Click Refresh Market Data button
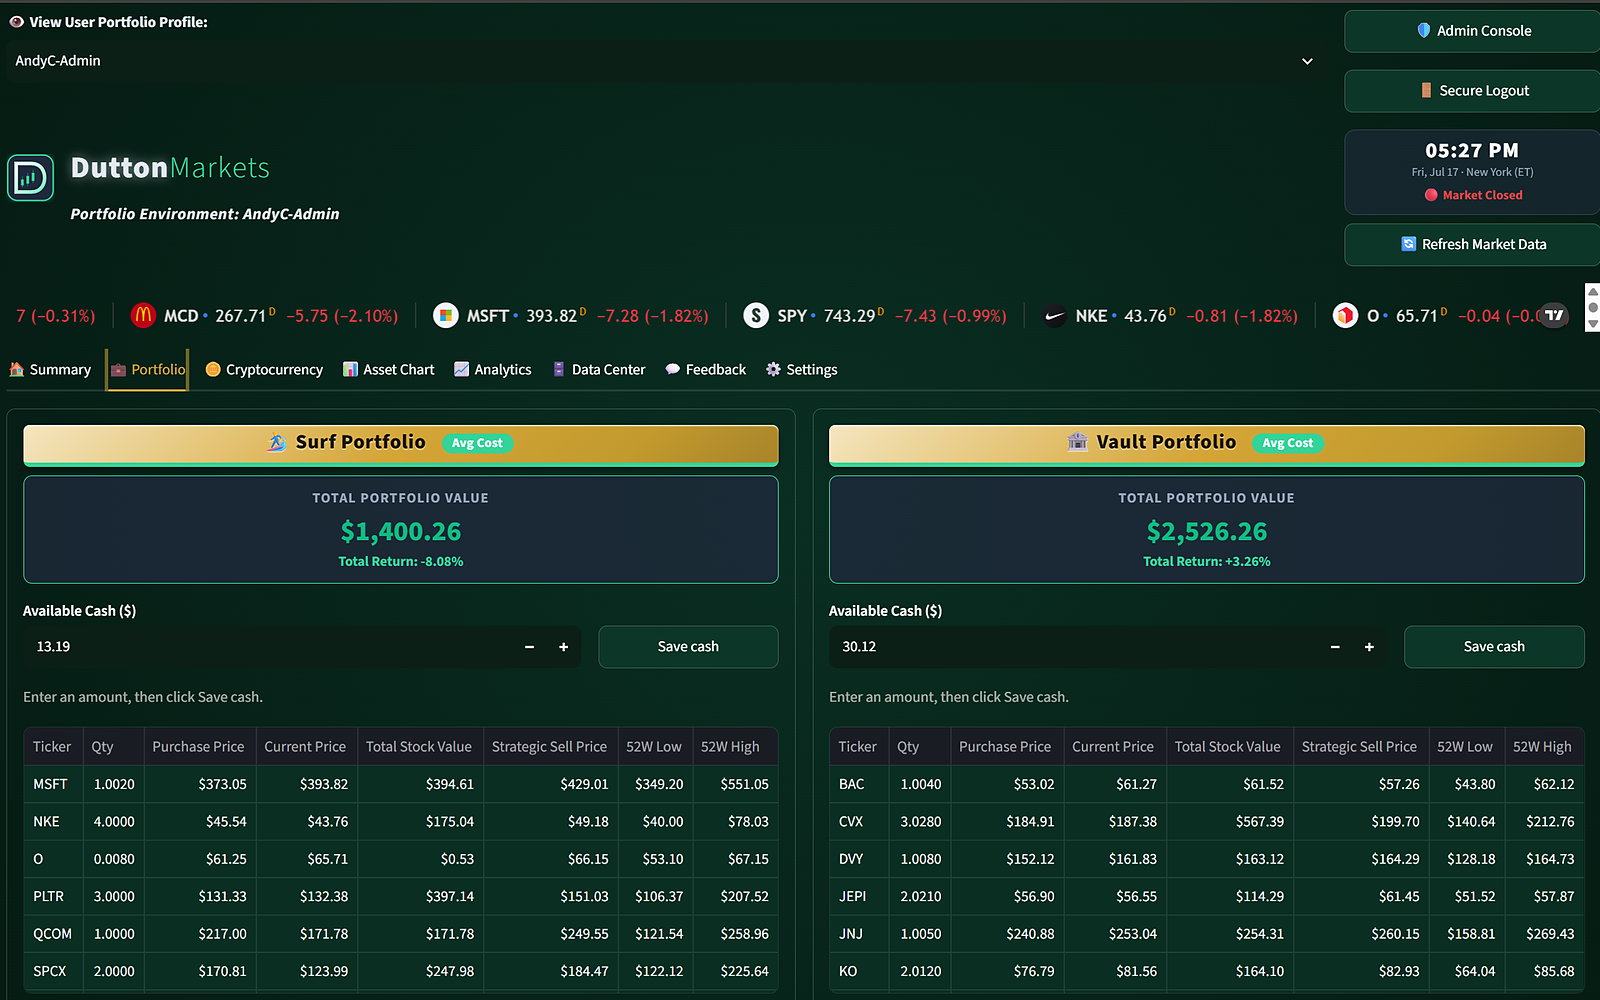 point(1473,244)
